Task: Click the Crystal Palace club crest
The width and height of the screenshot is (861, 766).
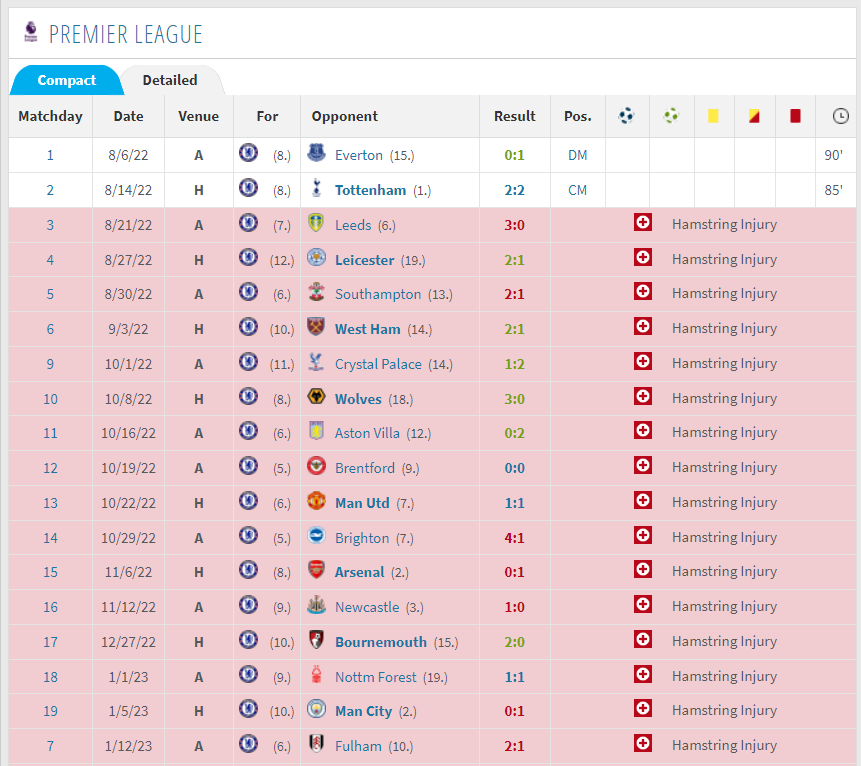Action: [316, 361]
